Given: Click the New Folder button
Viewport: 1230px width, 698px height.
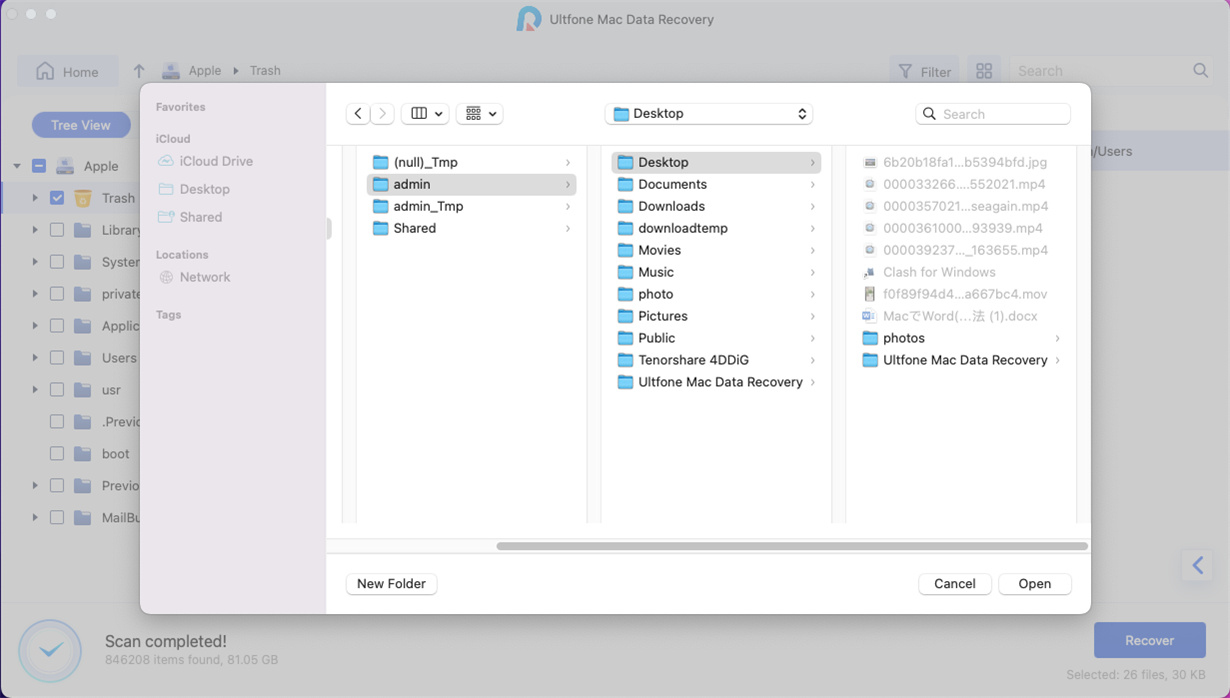Looking at the screenshot, I should (x=391, y=584).
